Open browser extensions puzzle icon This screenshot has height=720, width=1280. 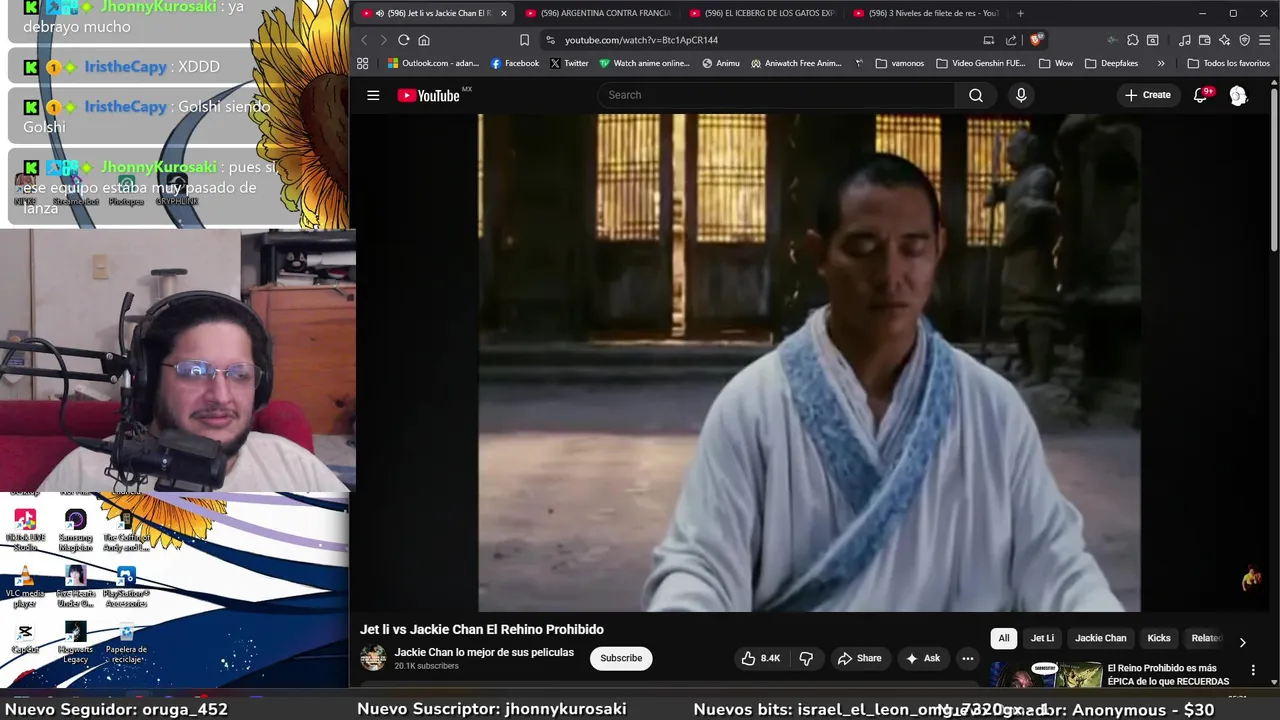(x=1132, y=40)
